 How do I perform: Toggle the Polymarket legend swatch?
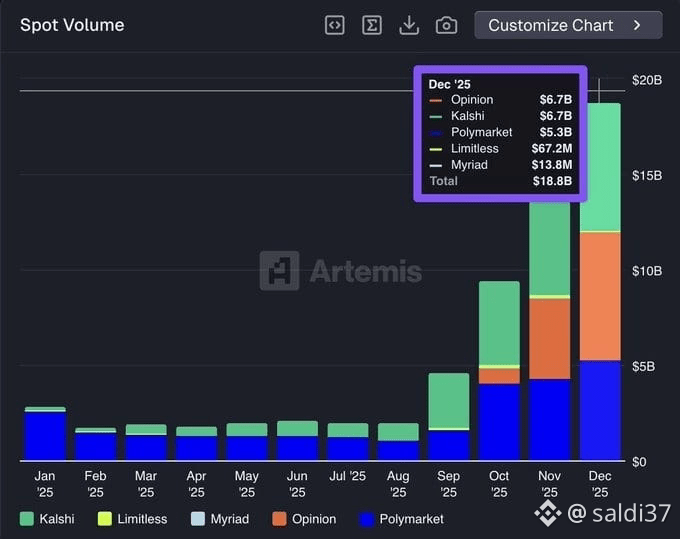point(367,519)
